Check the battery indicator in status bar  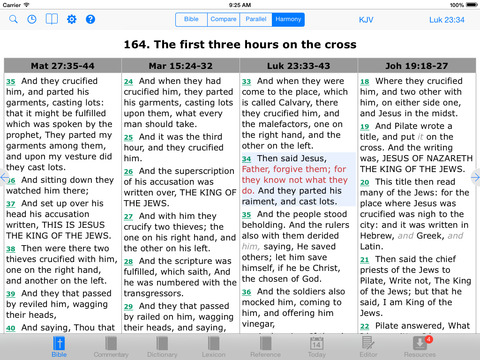click(472, 5)
